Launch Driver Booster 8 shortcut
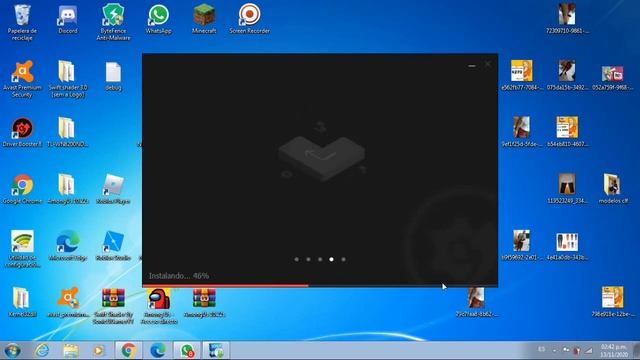This screenshot has height=360, width=640. tap(22, 132)
